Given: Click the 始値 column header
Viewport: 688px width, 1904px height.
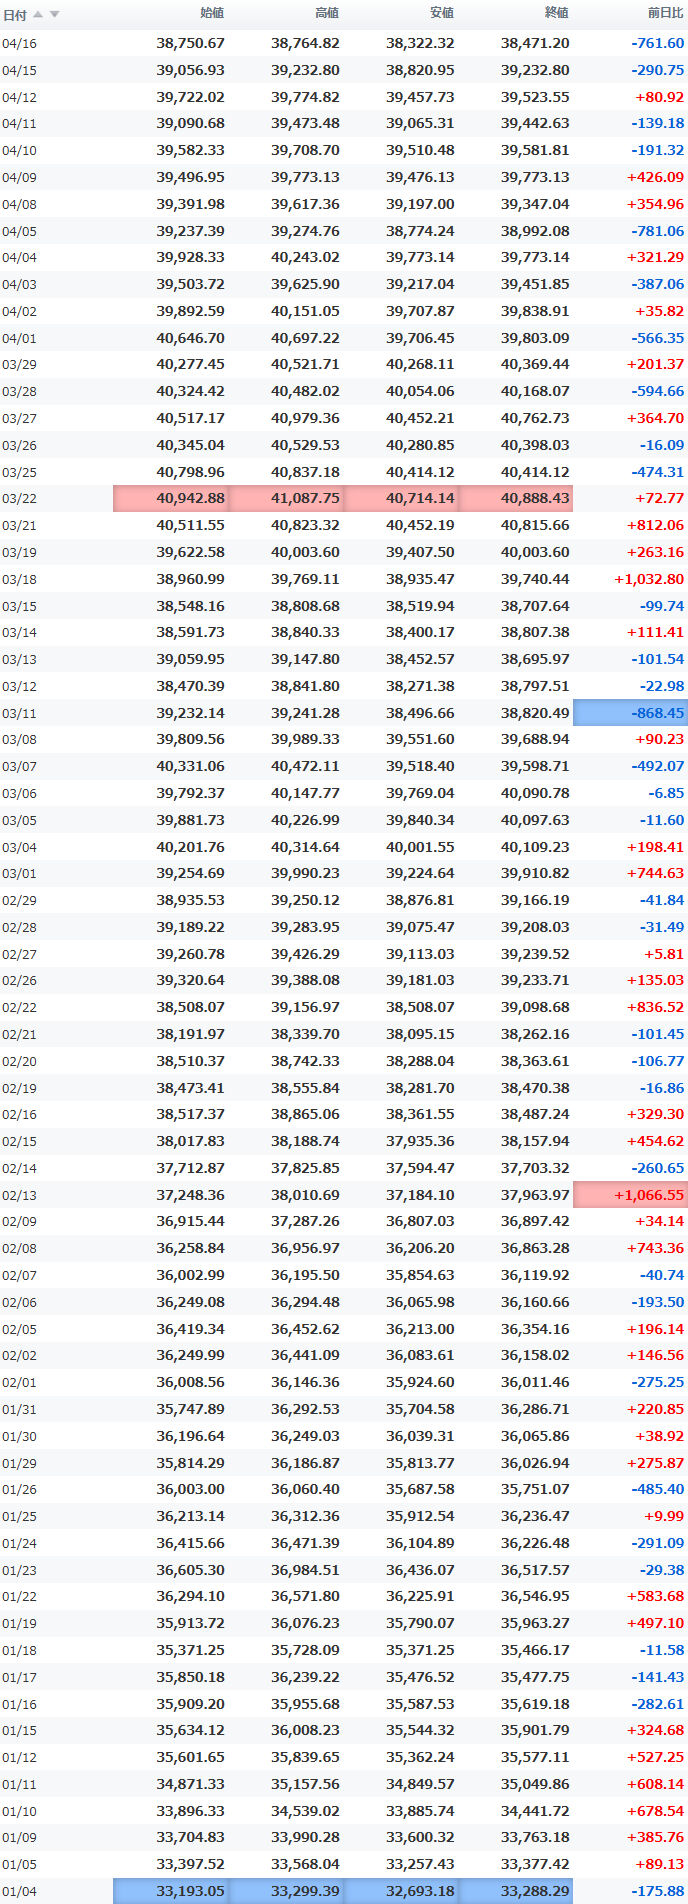Looking at the screenshot, I should 212,13.
